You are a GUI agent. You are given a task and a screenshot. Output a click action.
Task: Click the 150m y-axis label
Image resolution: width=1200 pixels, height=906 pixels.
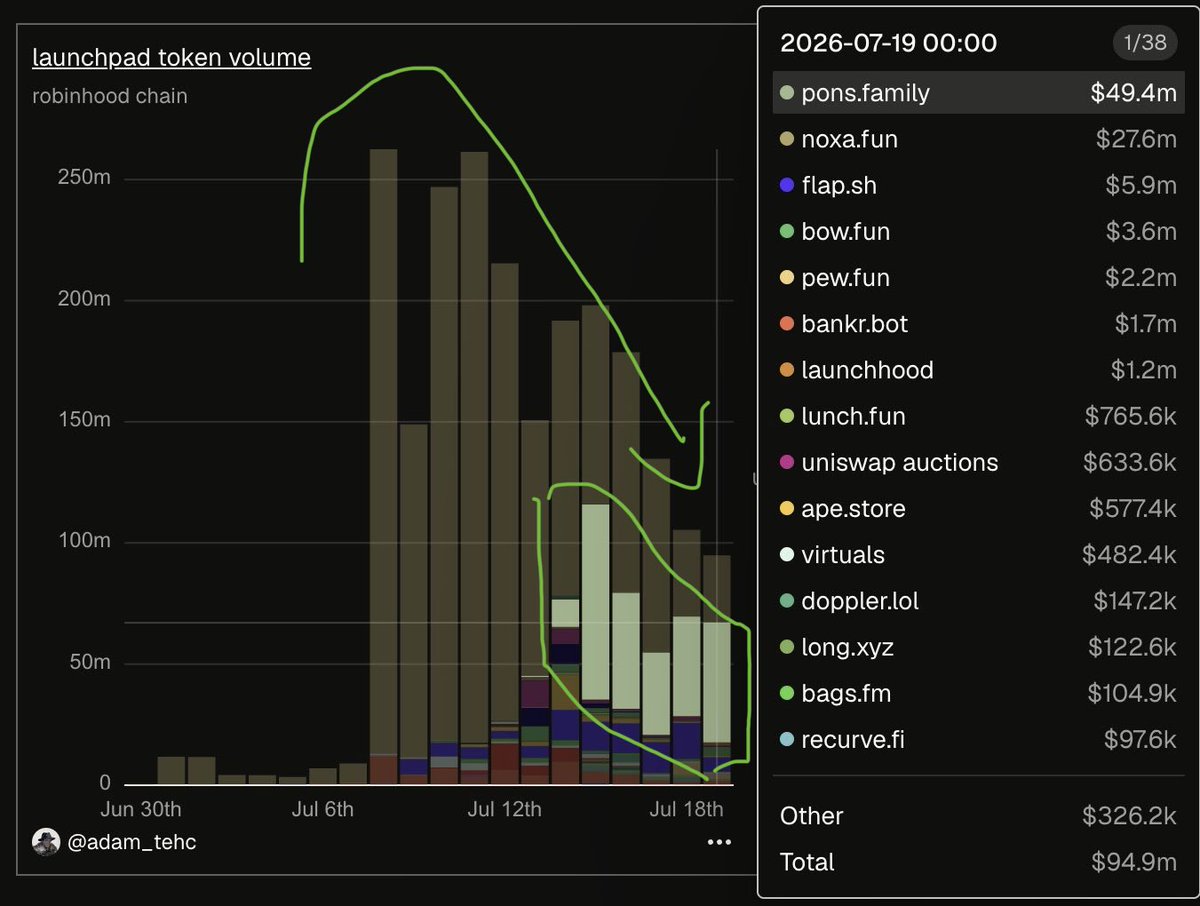tap(82, 421)
